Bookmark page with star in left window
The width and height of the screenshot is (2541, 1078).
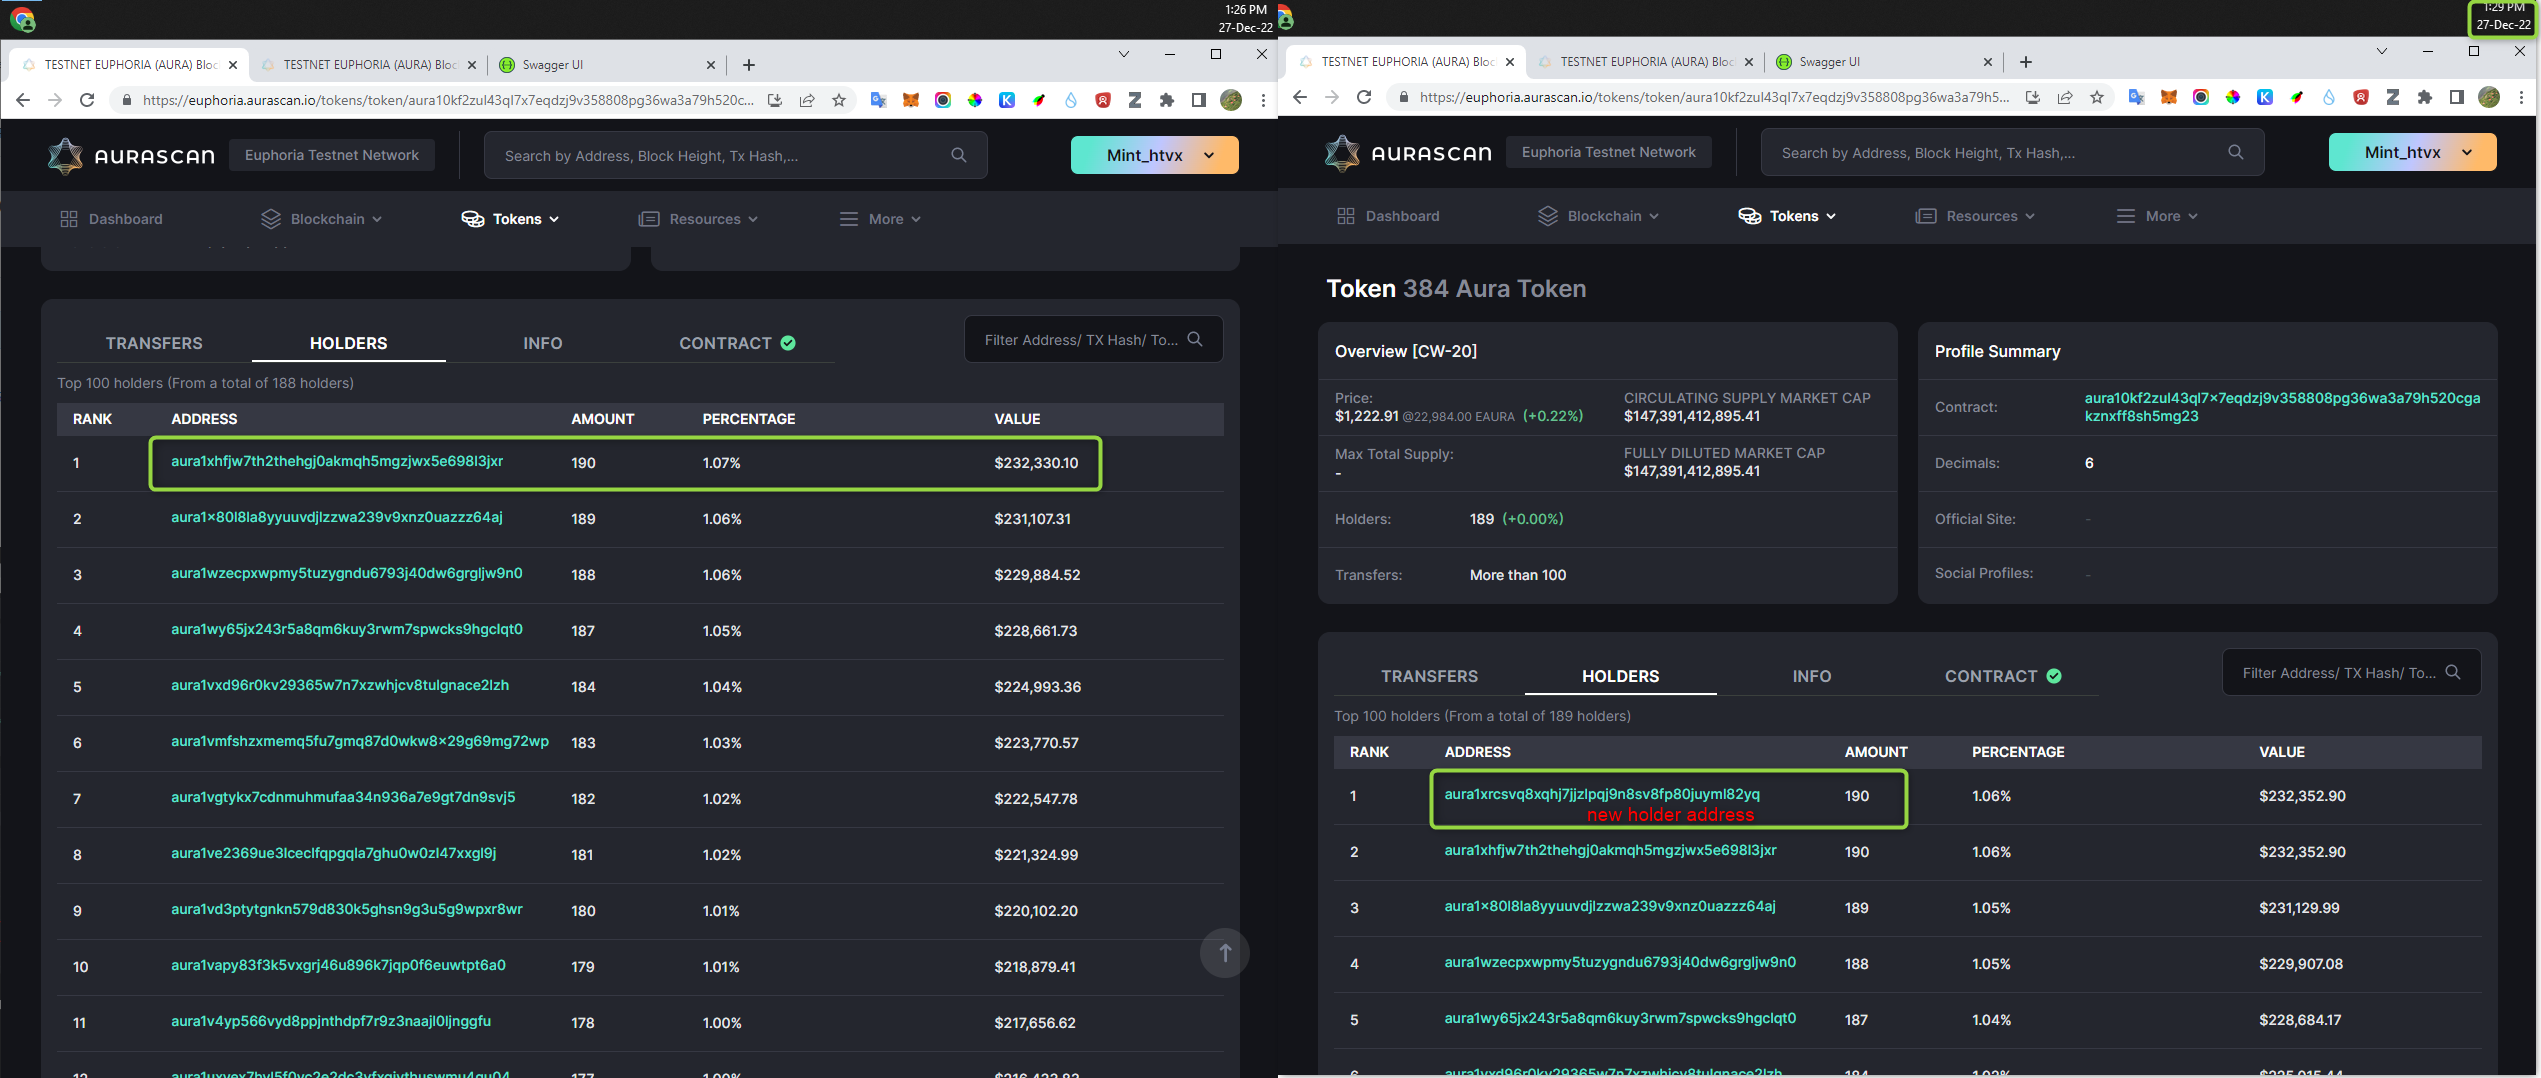pyautogui.click(x=839, y=100)
